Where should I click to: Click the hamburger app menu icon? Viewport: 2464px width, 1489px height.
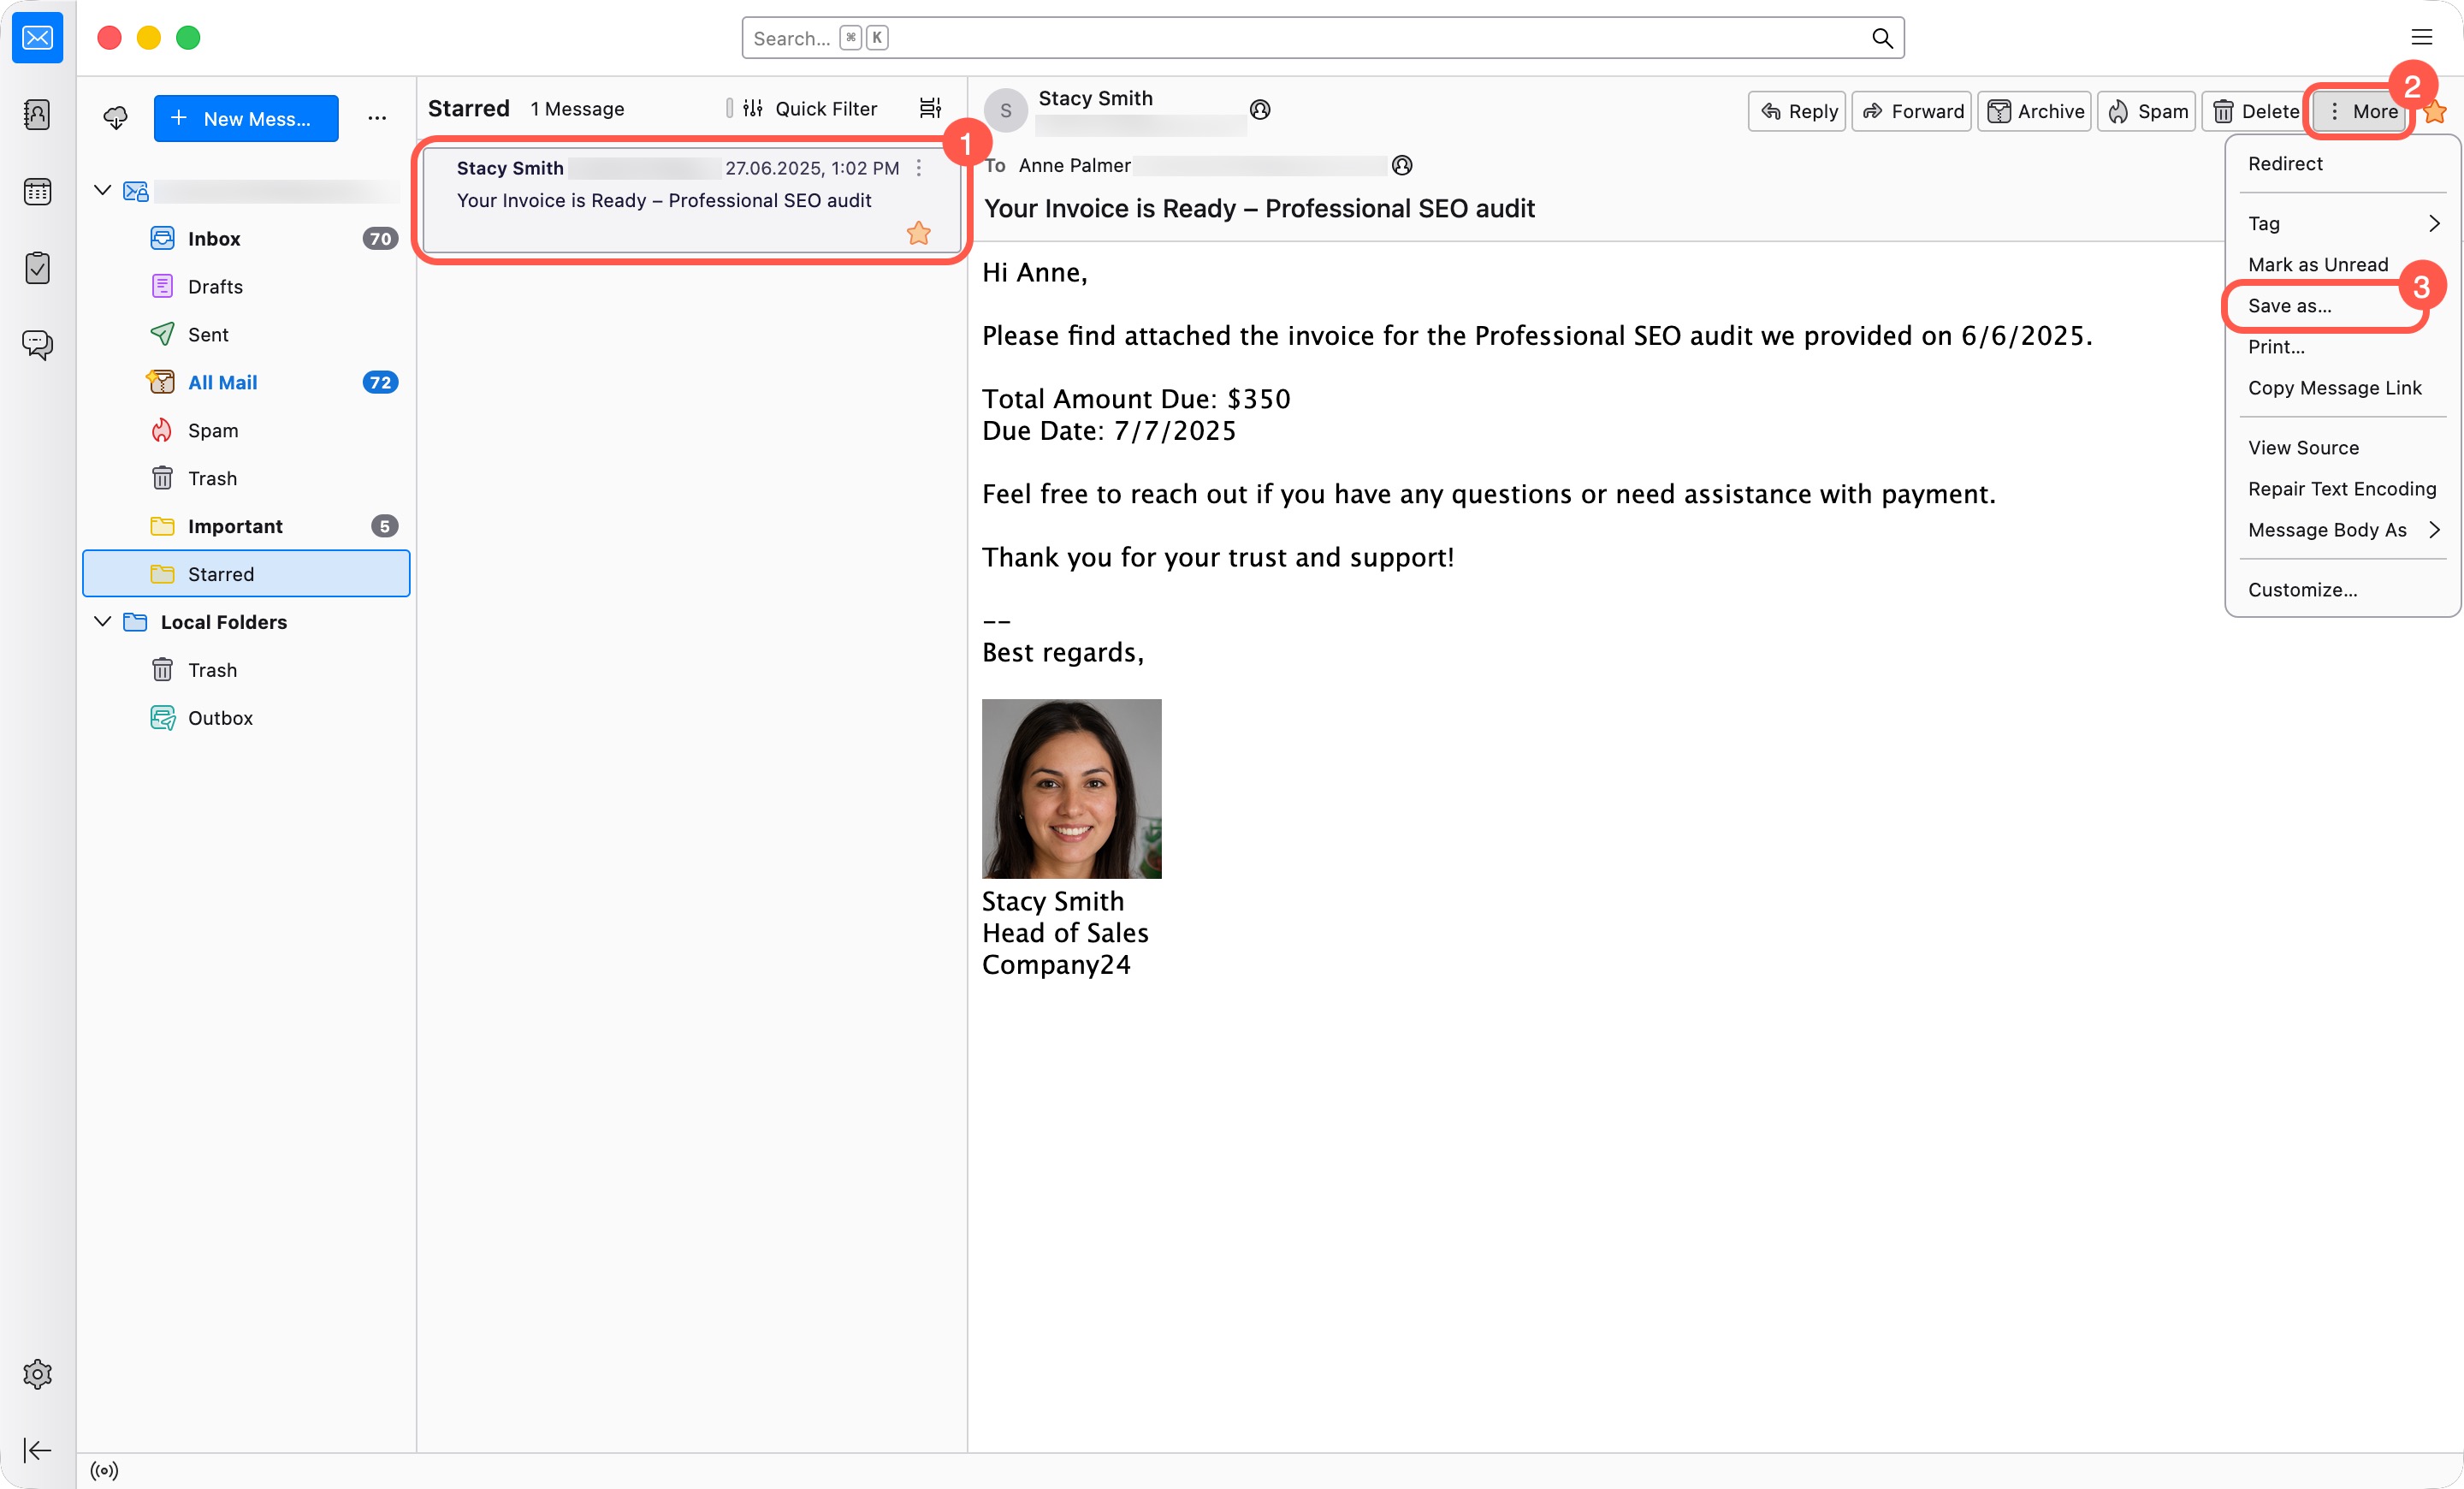[2421, 38]
